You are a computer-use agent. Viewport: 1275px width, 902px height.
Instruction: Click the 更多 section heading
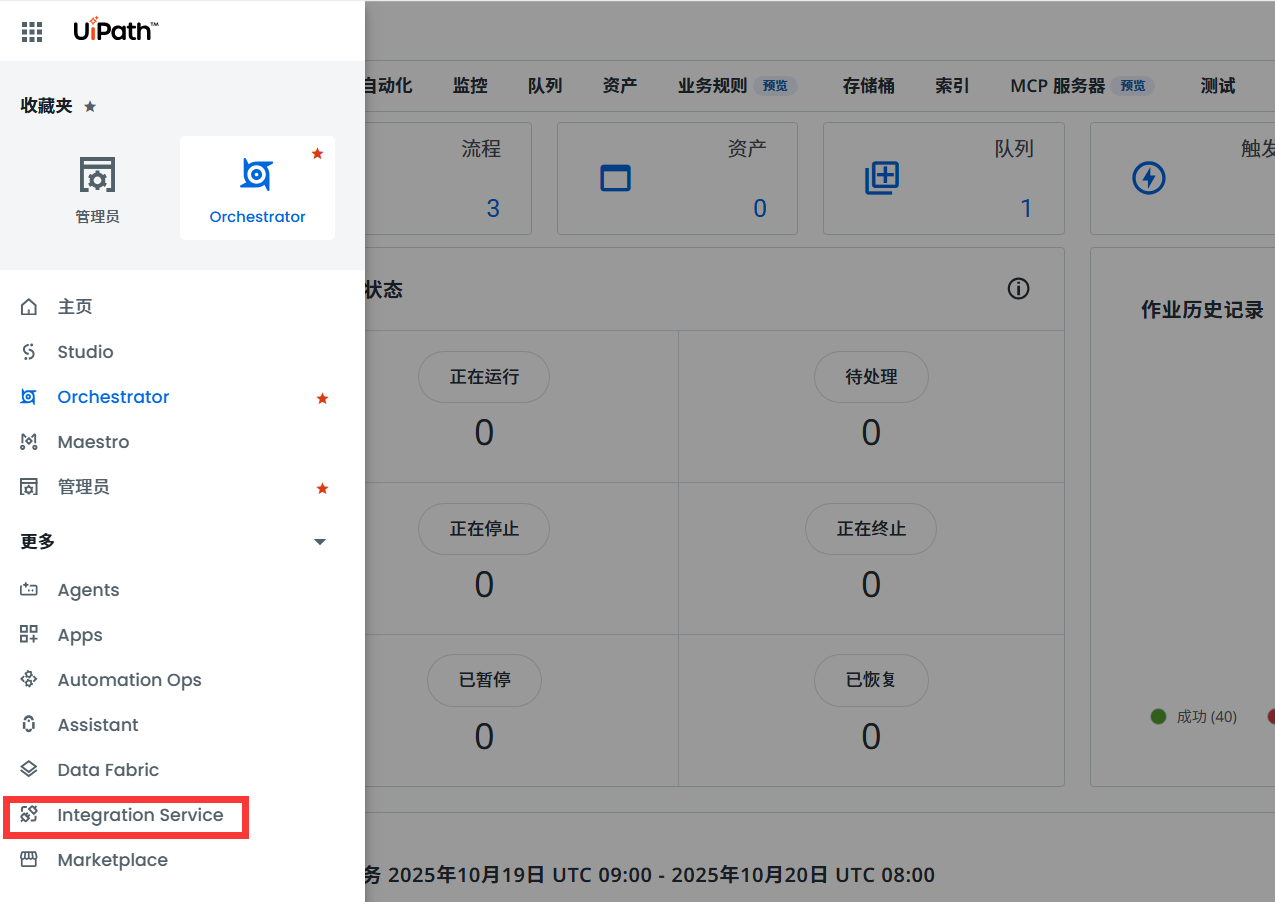click(38, 542)
